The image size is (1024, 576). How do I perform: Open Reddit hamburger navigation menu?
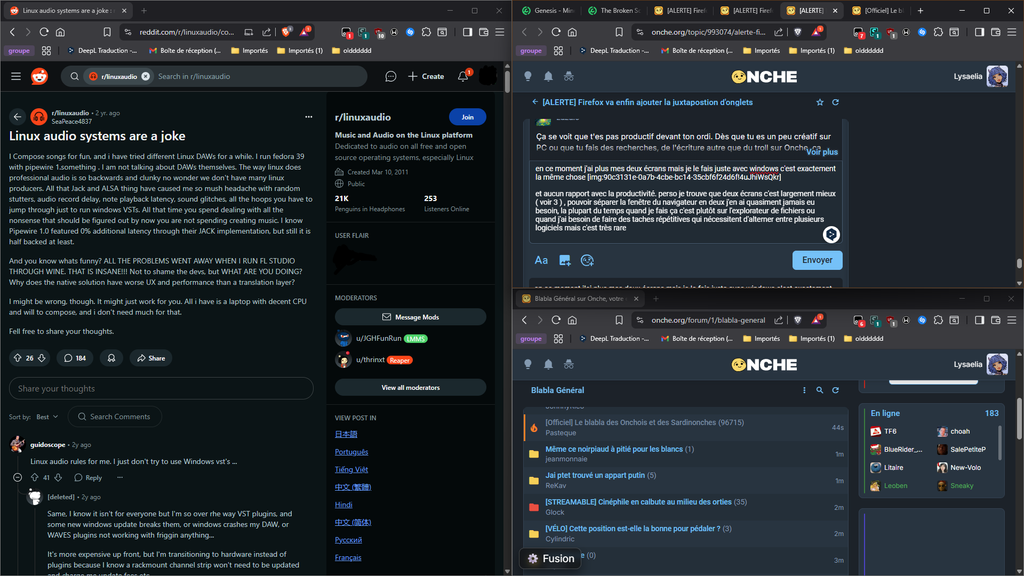pos(16,76)
